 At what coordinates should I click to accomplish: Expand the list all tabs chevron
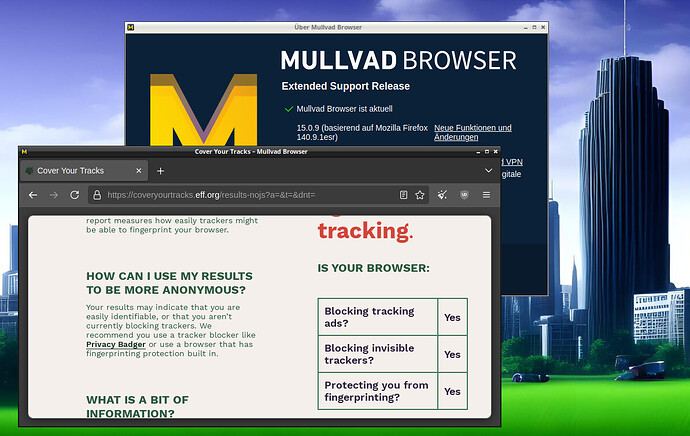pyautogui.click(x=488, y=170)
